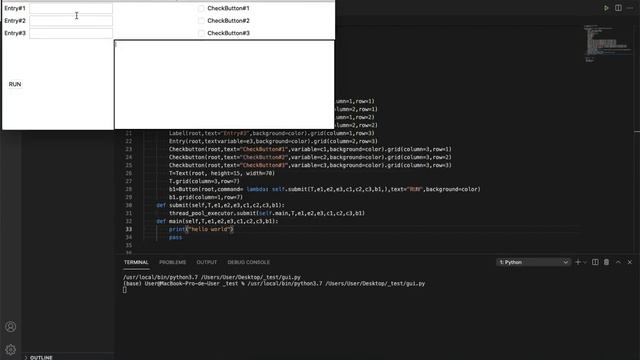Maximize the panel with the up chevron
This screenshot has height=360, width=640.
[x=618, y=262]
